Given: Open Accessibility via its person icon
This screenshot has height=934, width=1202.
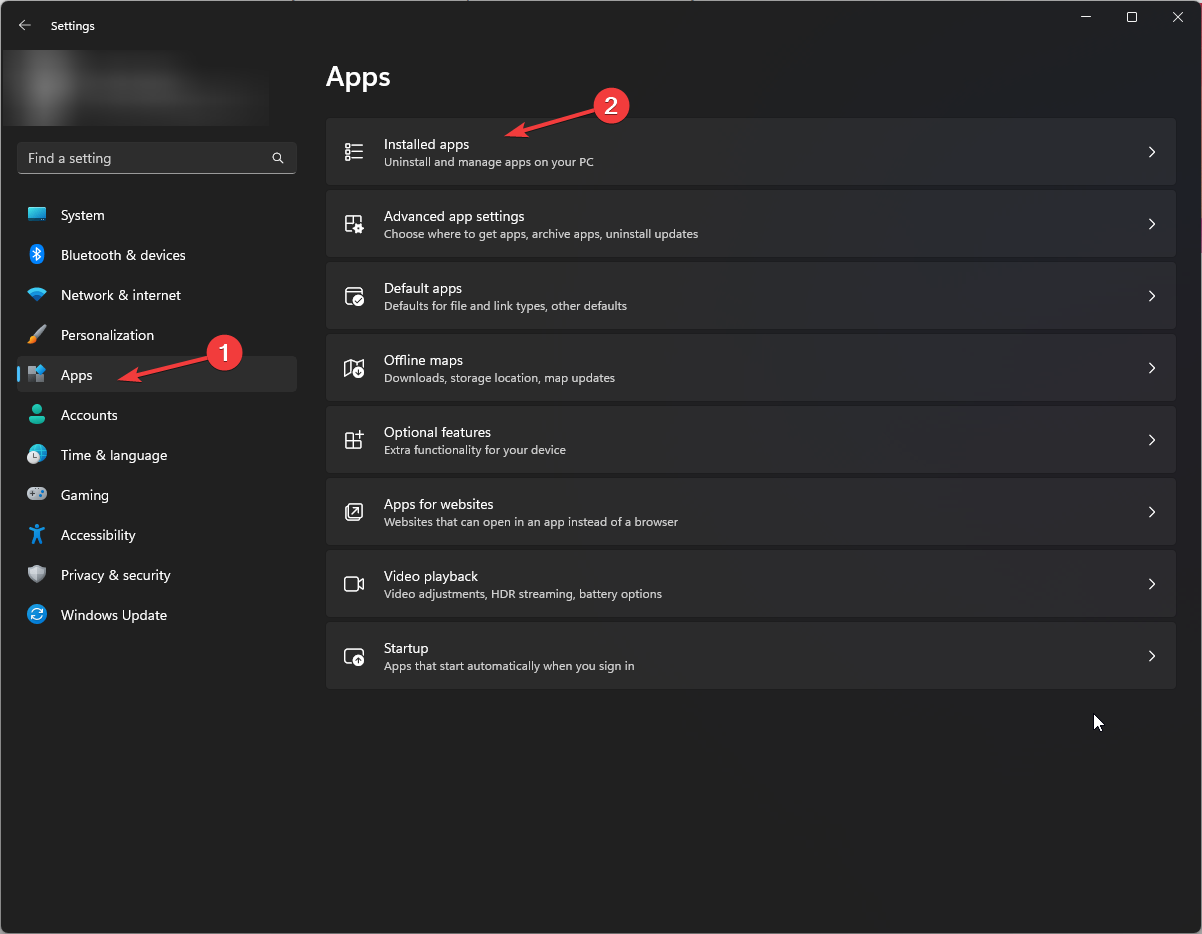Looking at the screenshot, I should [37, 535].
